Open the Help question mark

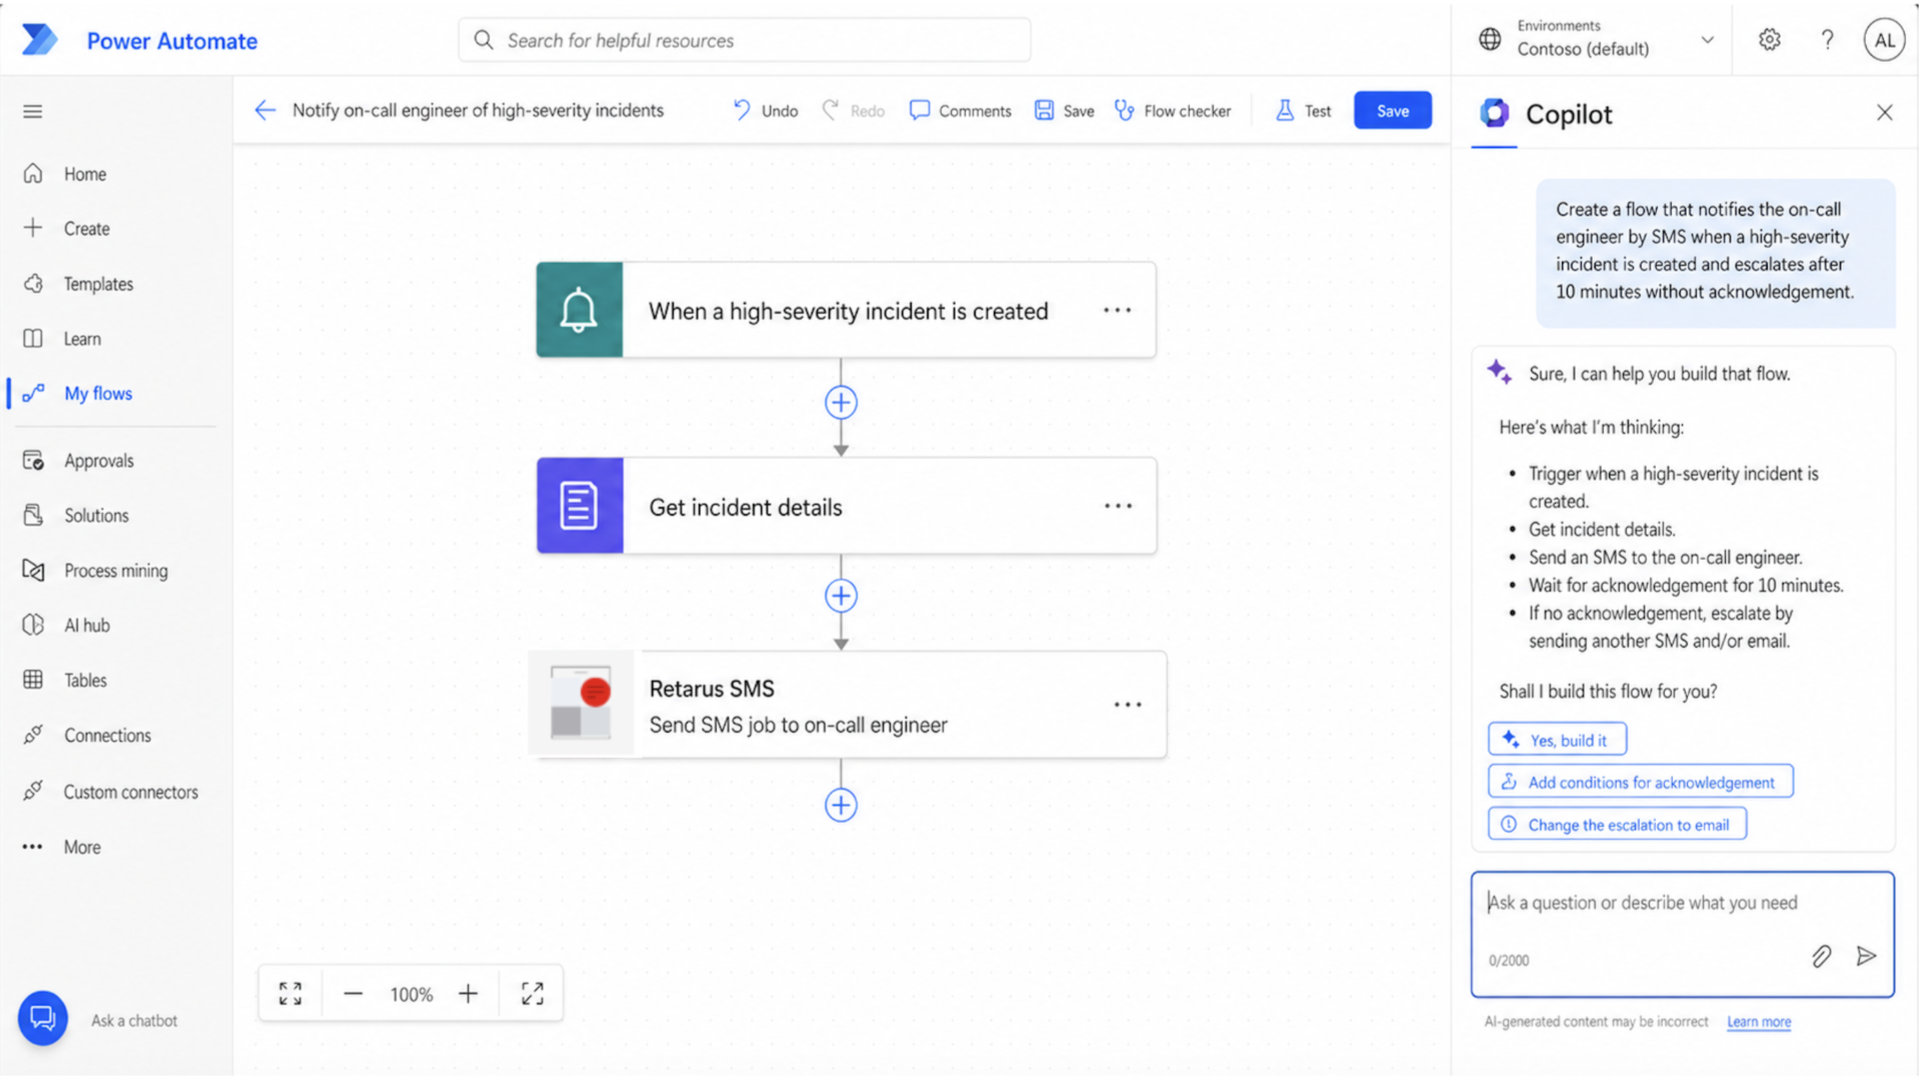point(1827,39)
